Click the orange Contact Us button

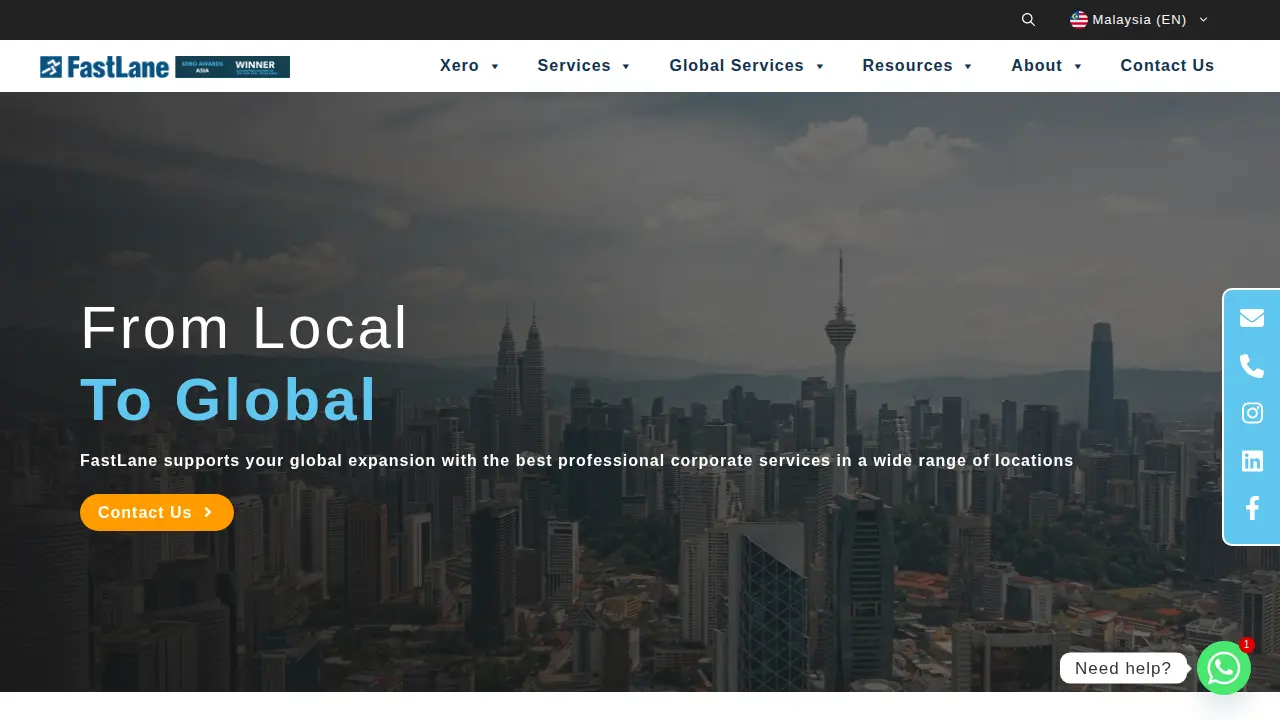pos(157,512)
